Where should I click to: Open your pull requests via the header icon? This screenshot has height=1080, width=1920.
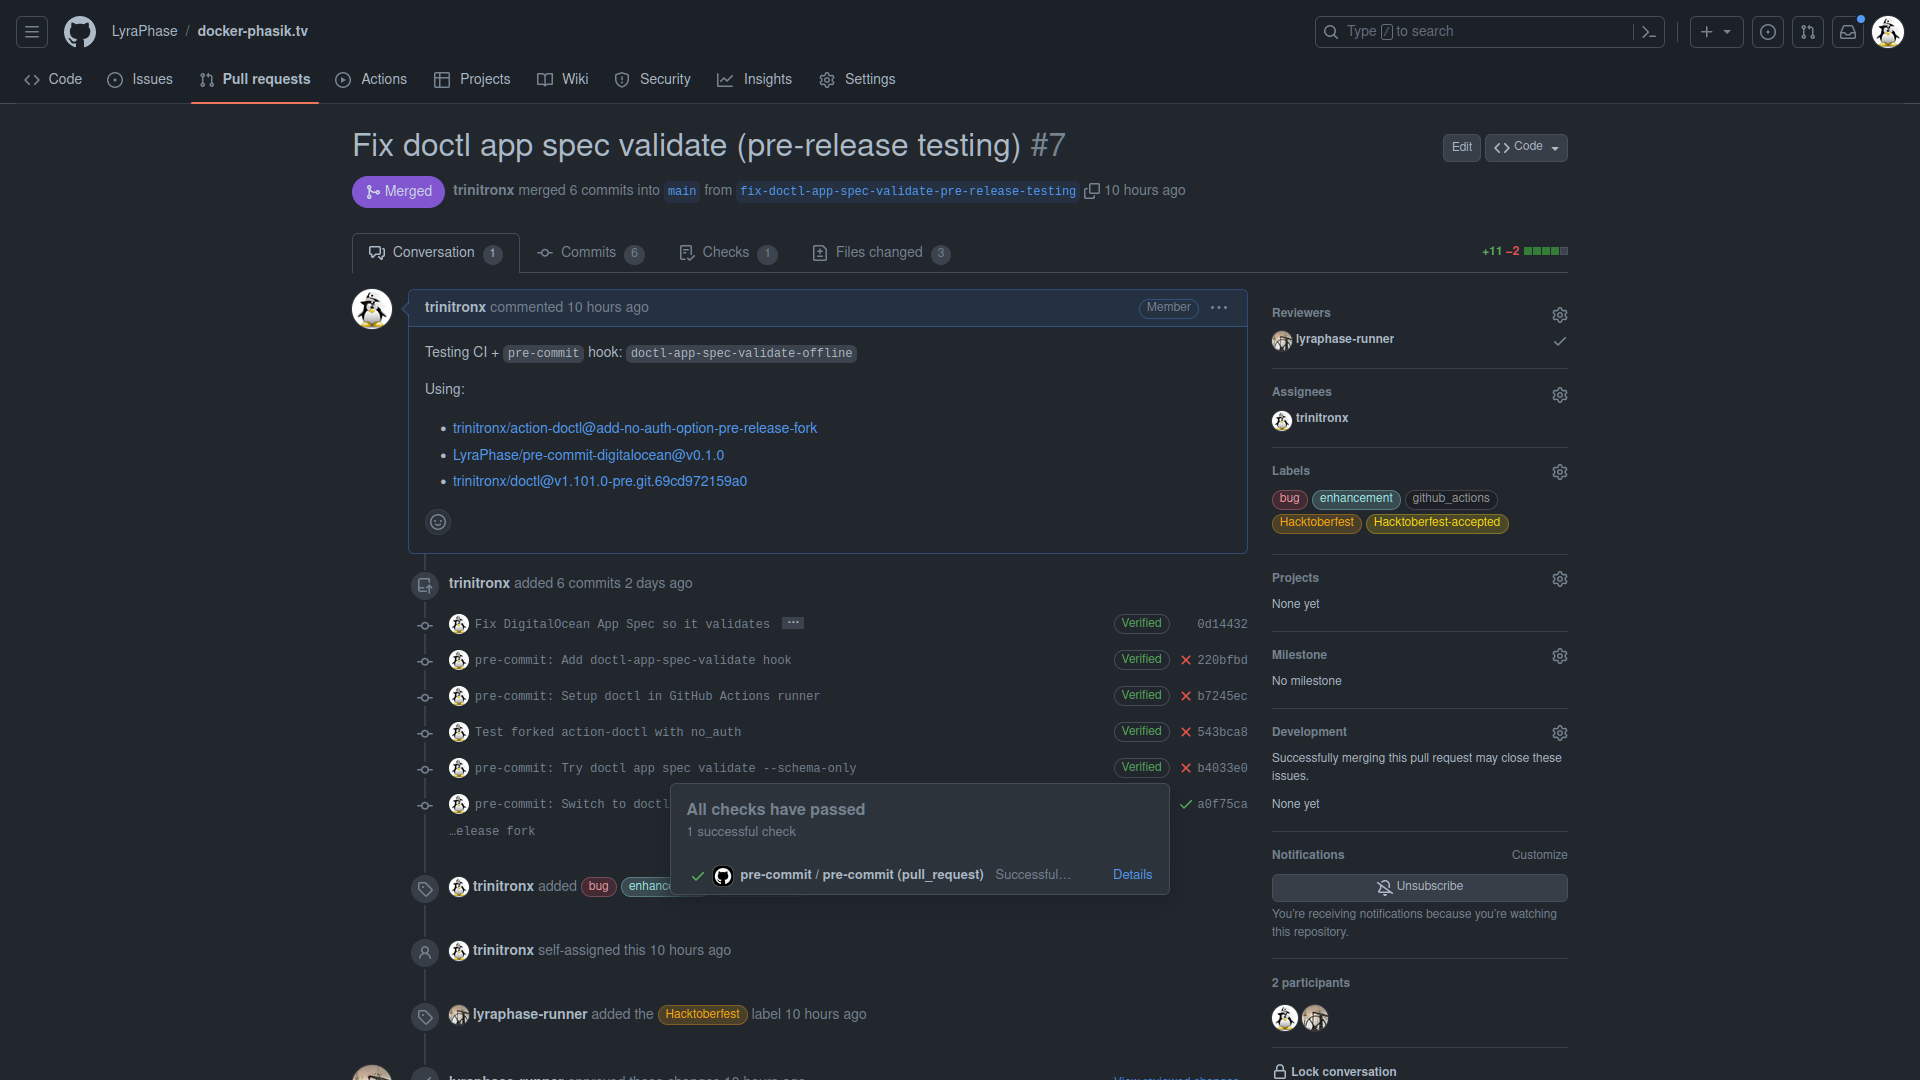(x=1808, y=31)
